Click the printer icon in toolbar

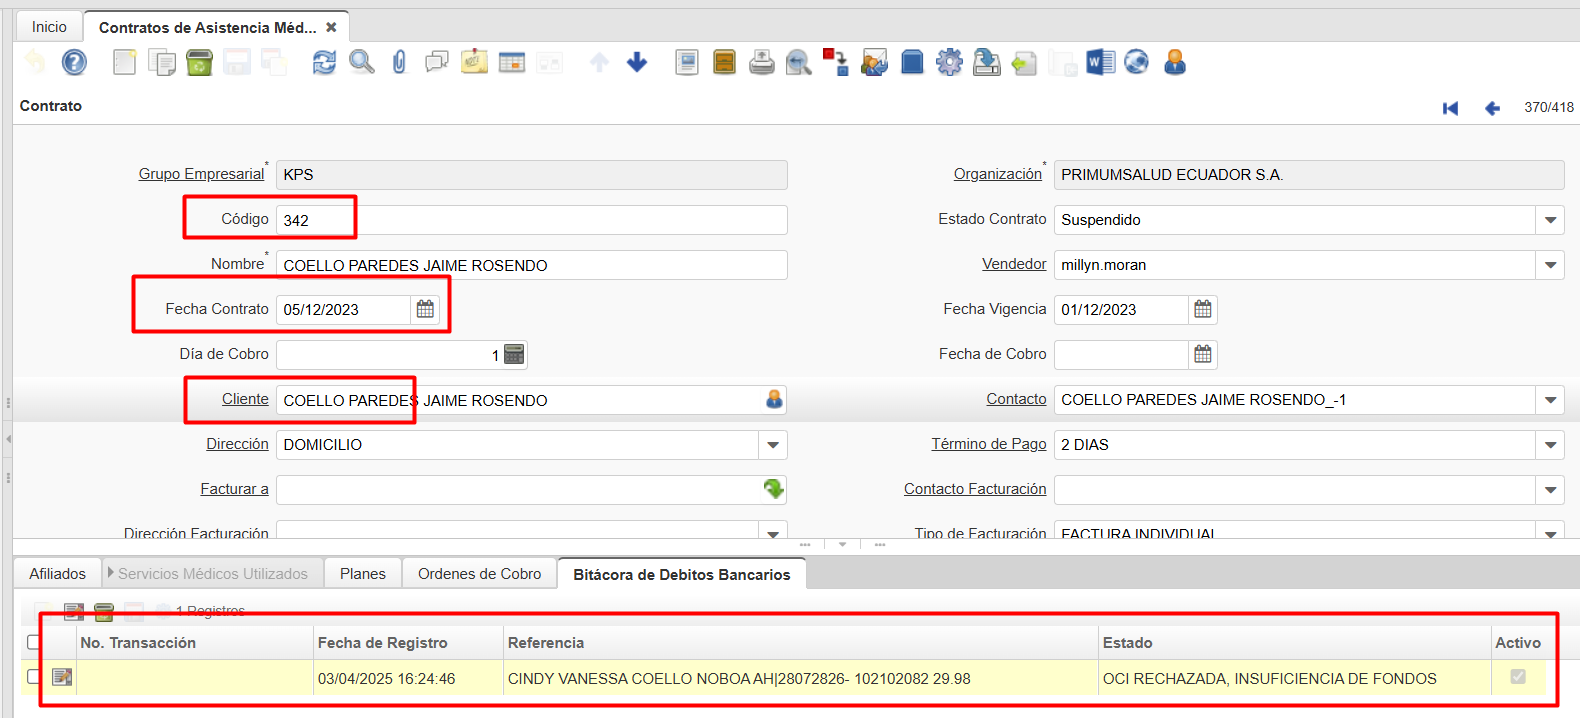click(761, 63)
